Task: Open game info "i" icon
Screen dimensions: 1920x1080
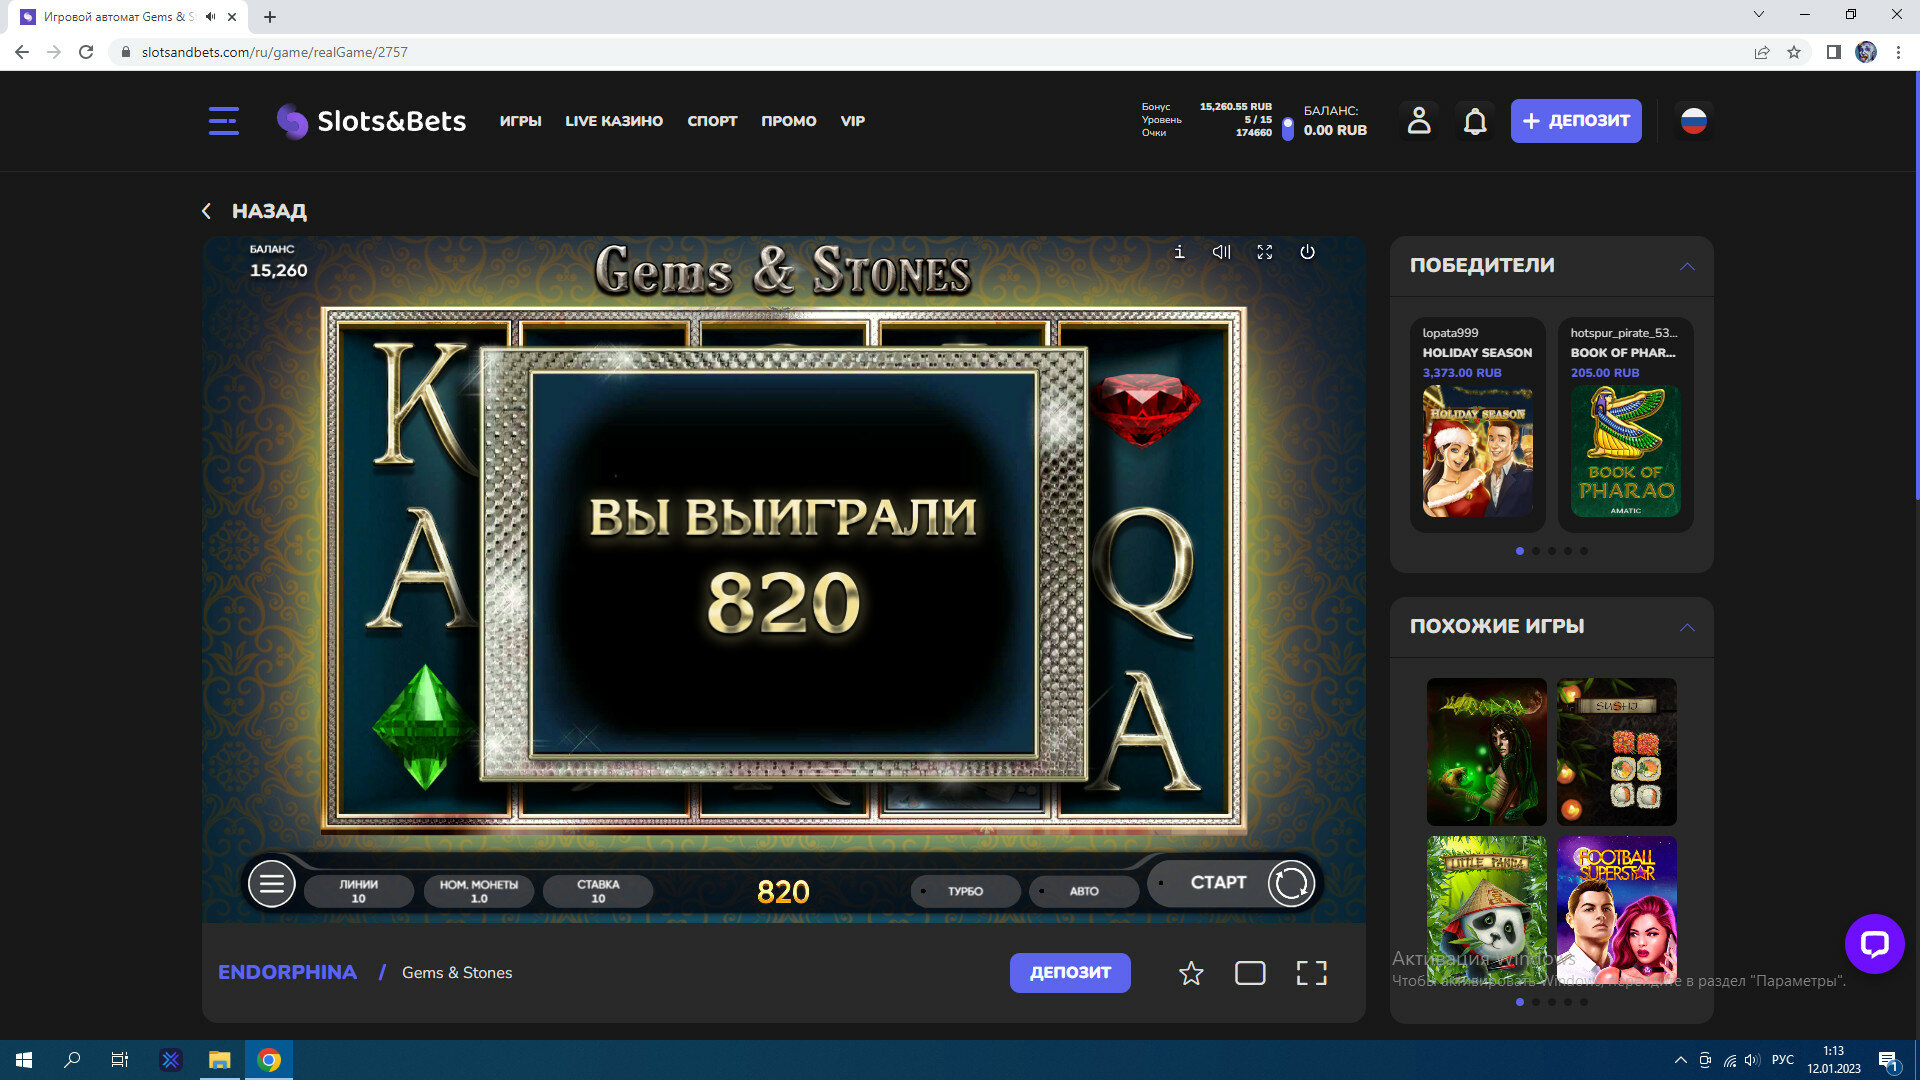Action: click(x=1179, y=252)
